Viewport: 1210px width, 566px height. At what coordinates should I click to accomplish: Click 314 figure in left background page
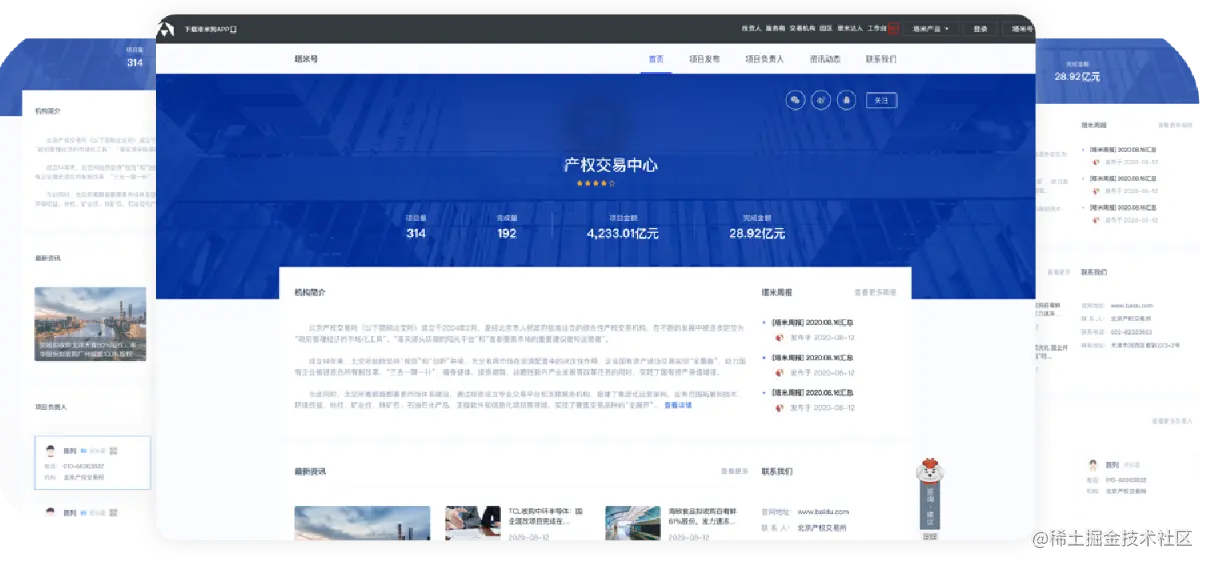[x=135, y=63]
